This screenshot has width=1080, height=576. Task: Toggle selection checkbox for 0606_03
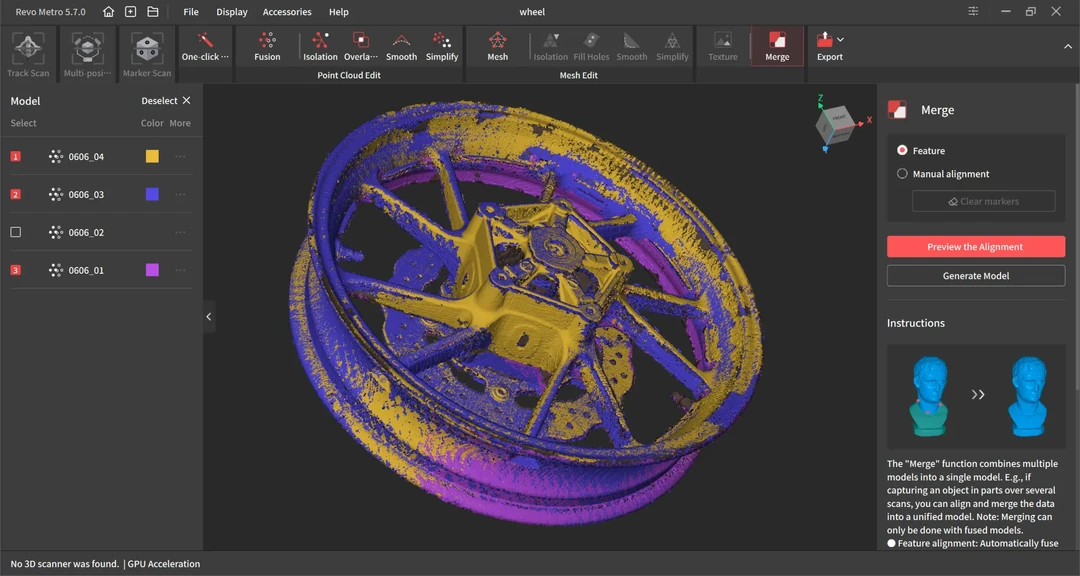[x=16, y=194]
